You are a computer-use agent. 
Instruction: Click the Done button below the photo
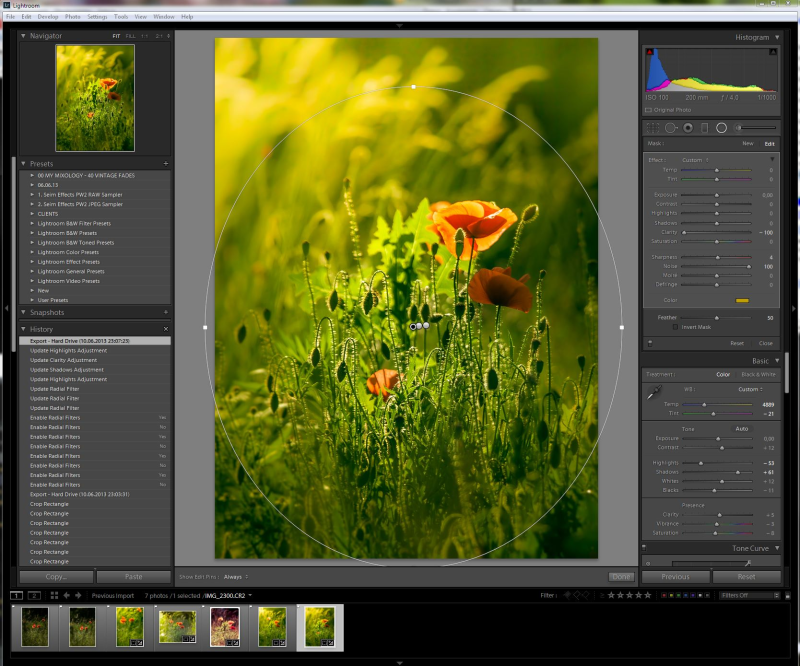(621, 577)
